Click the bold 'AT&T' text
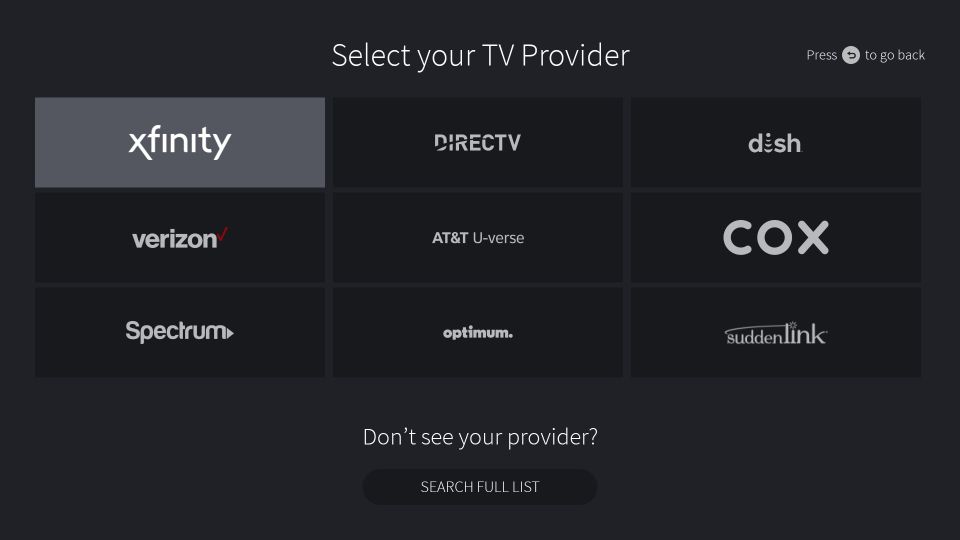The width and height of the screenshot is (960, 540). click(450, 238)
